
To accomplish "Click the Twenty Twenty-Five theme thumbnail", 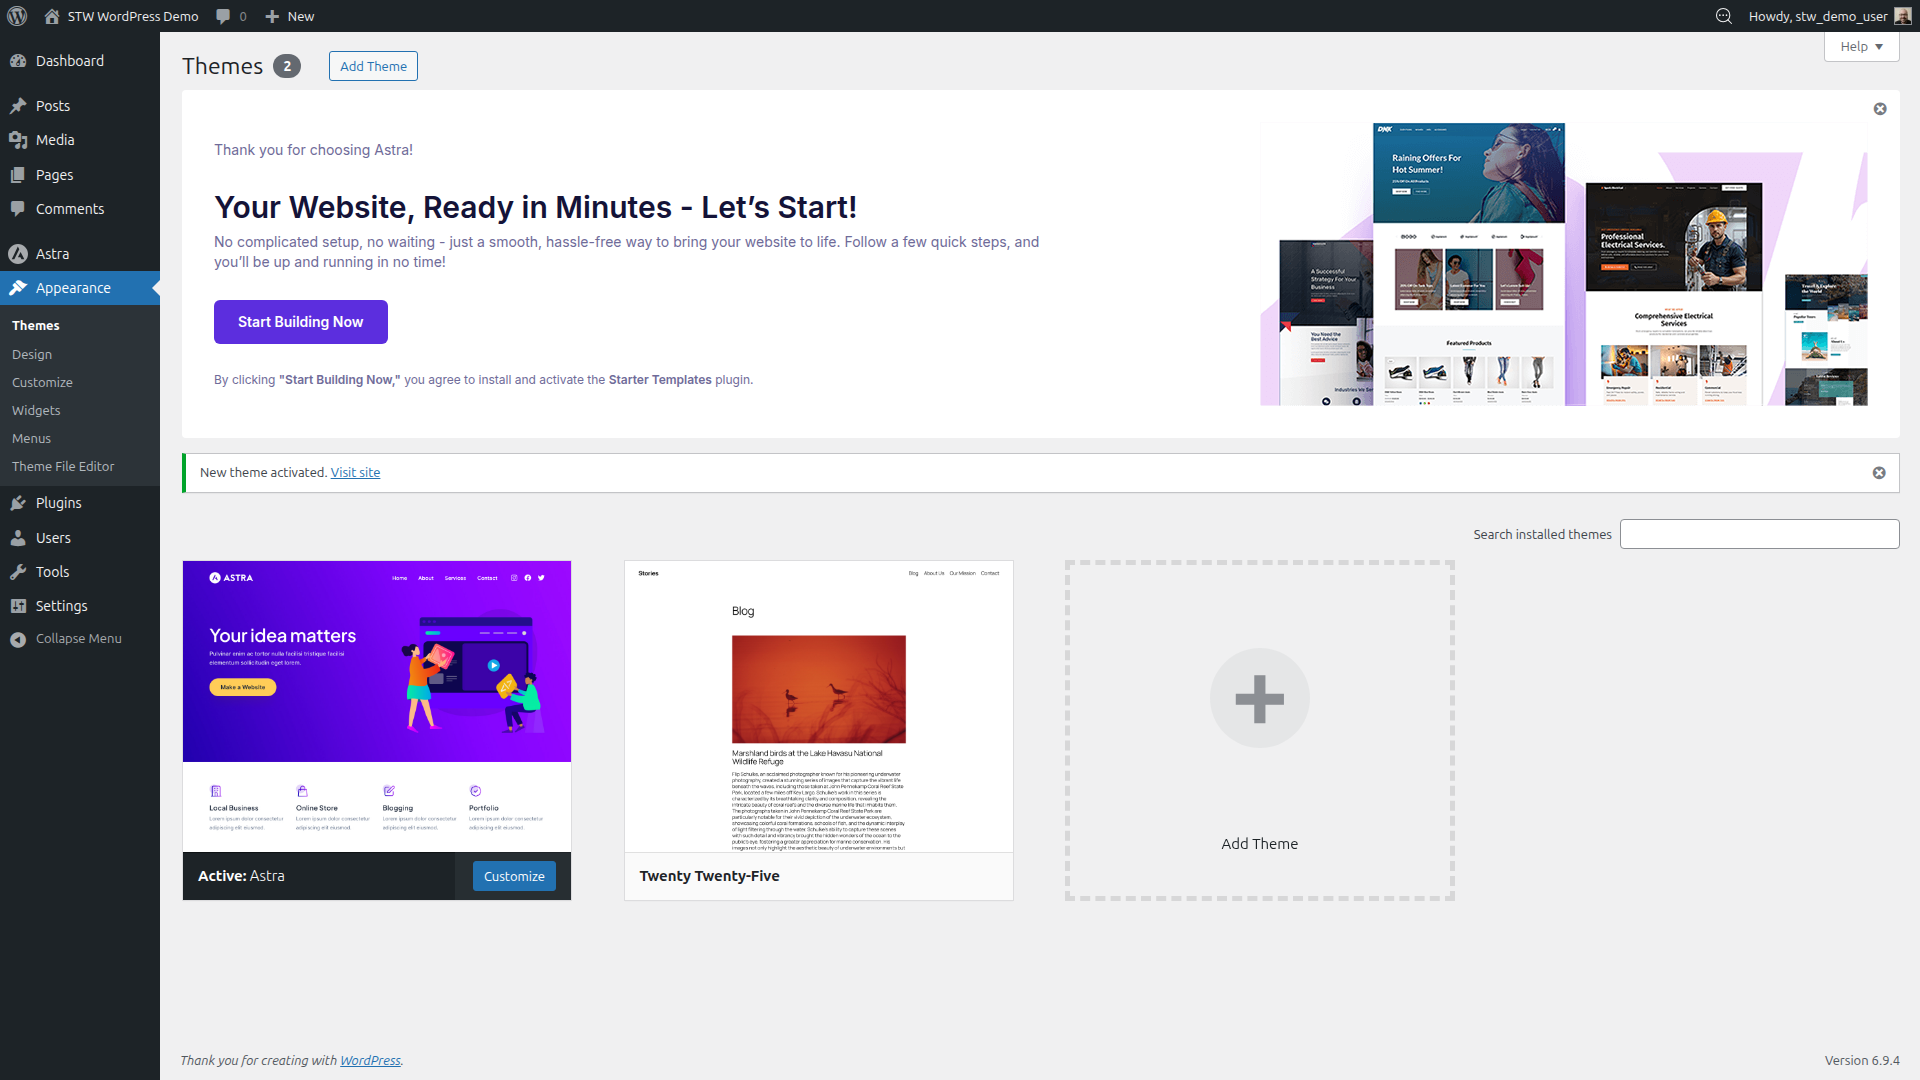I will (x=819, y=706).
